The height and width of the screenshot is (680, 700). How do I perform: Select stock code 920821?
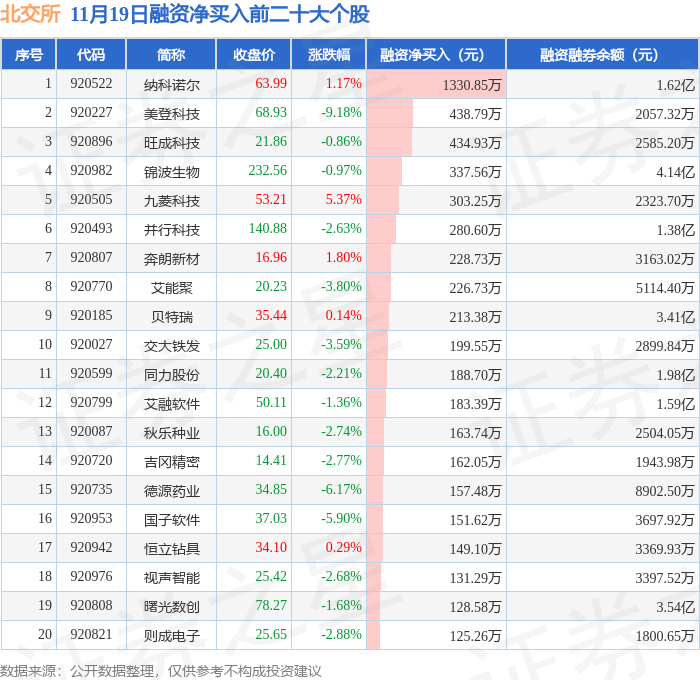(x=91, y=635)
